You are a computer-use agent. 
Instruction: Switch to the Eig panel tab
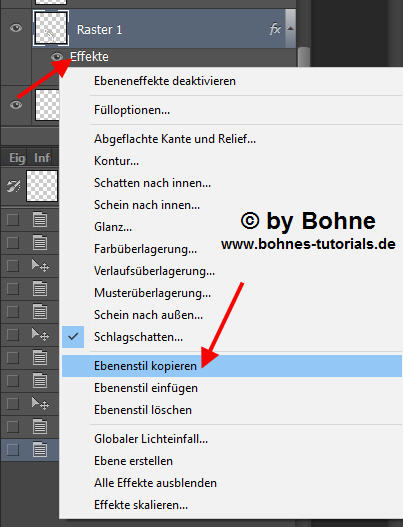pos(17,158)
